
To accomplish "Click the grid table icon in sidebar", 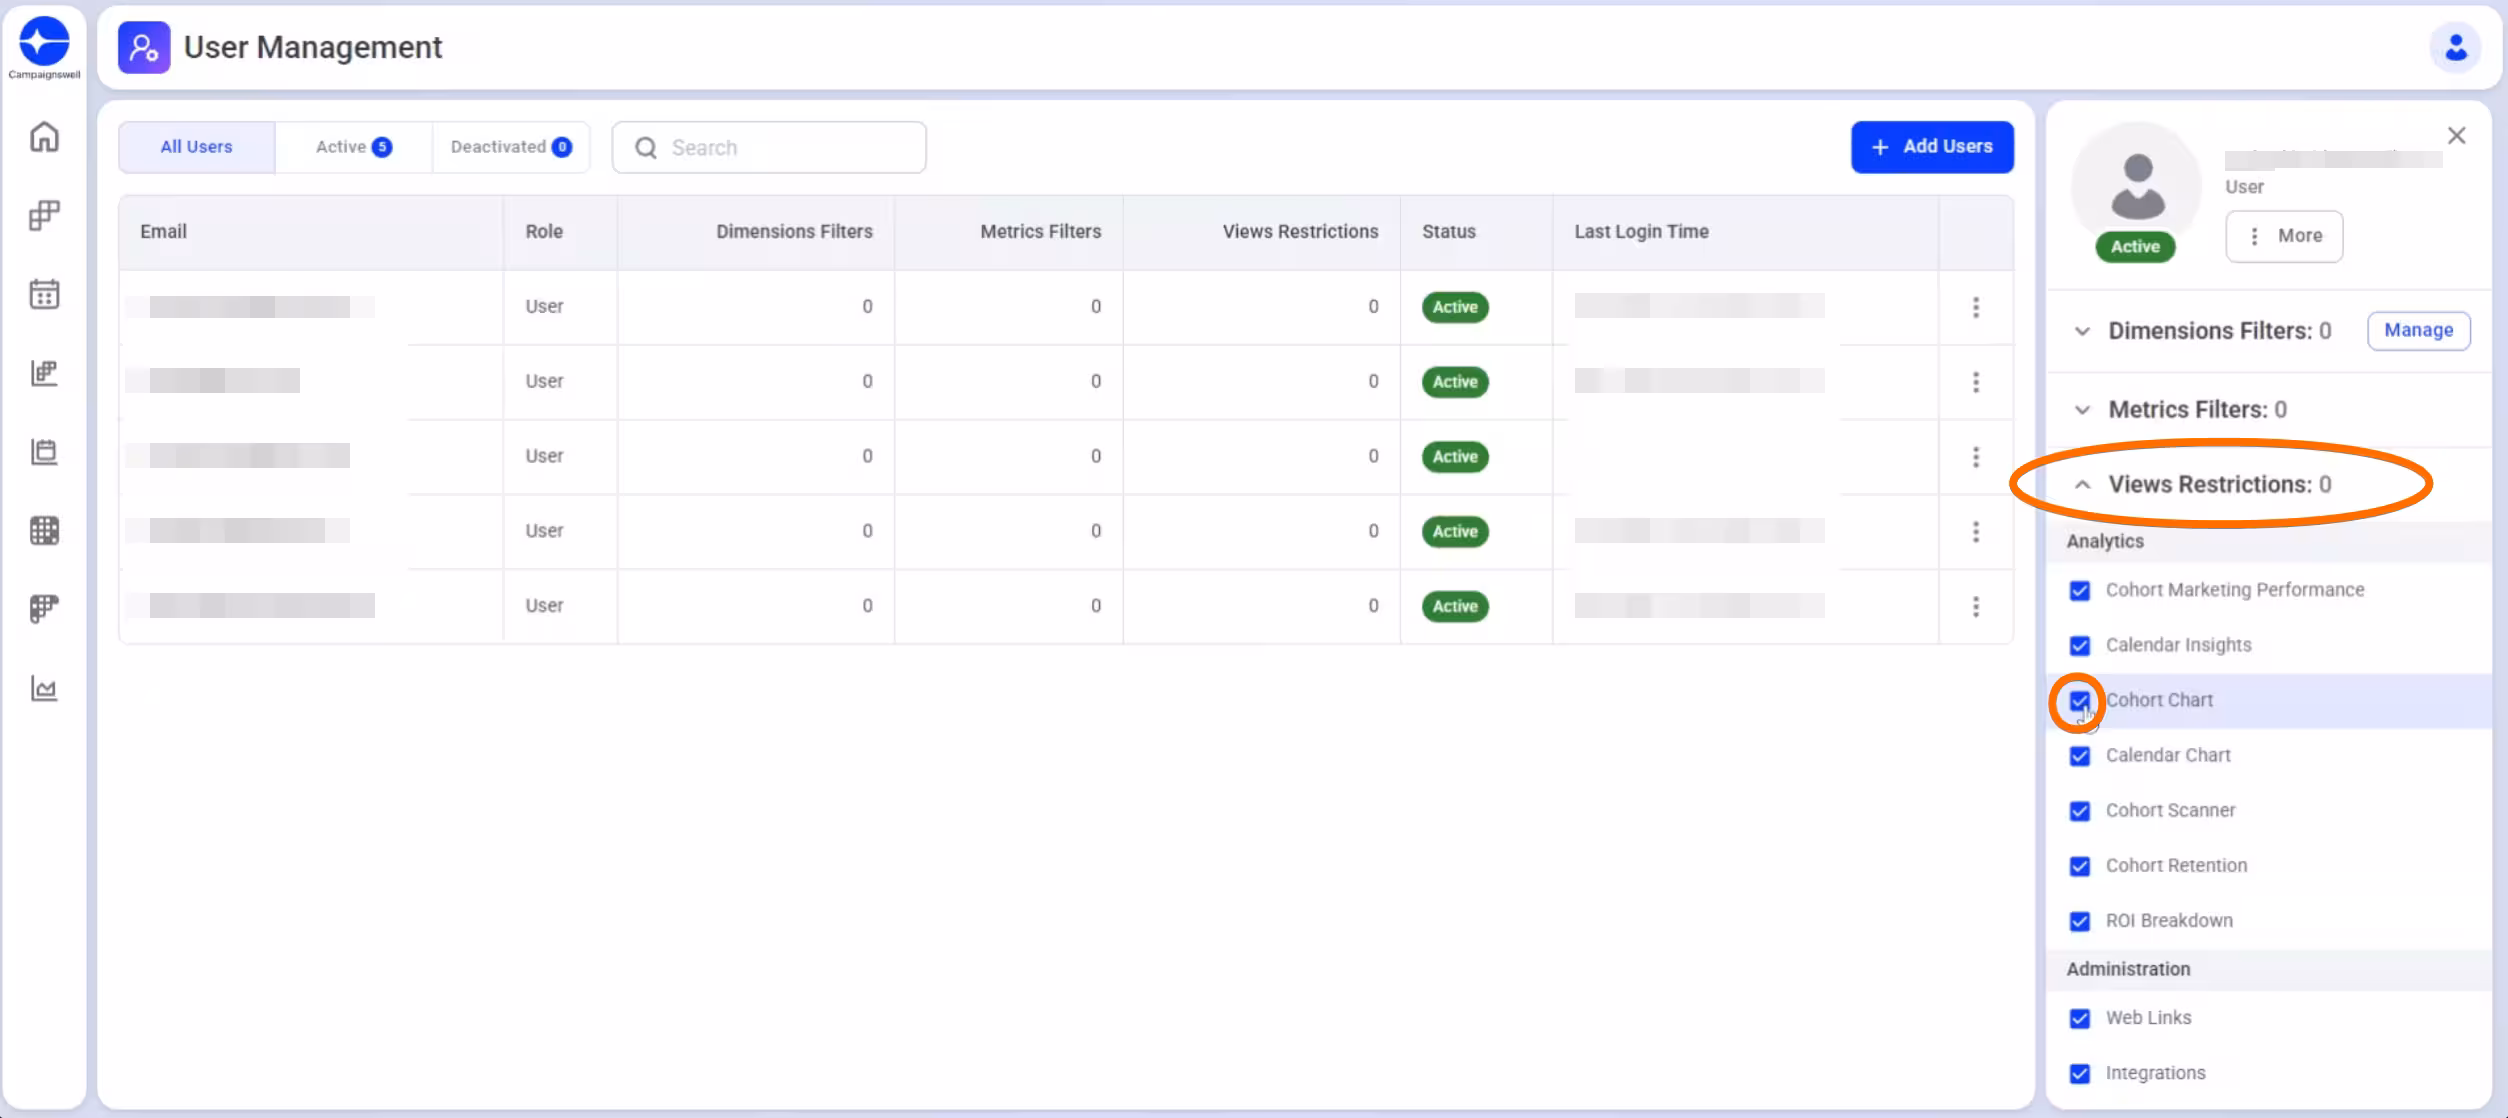I will pyautogui.click(x=44, y=530).
